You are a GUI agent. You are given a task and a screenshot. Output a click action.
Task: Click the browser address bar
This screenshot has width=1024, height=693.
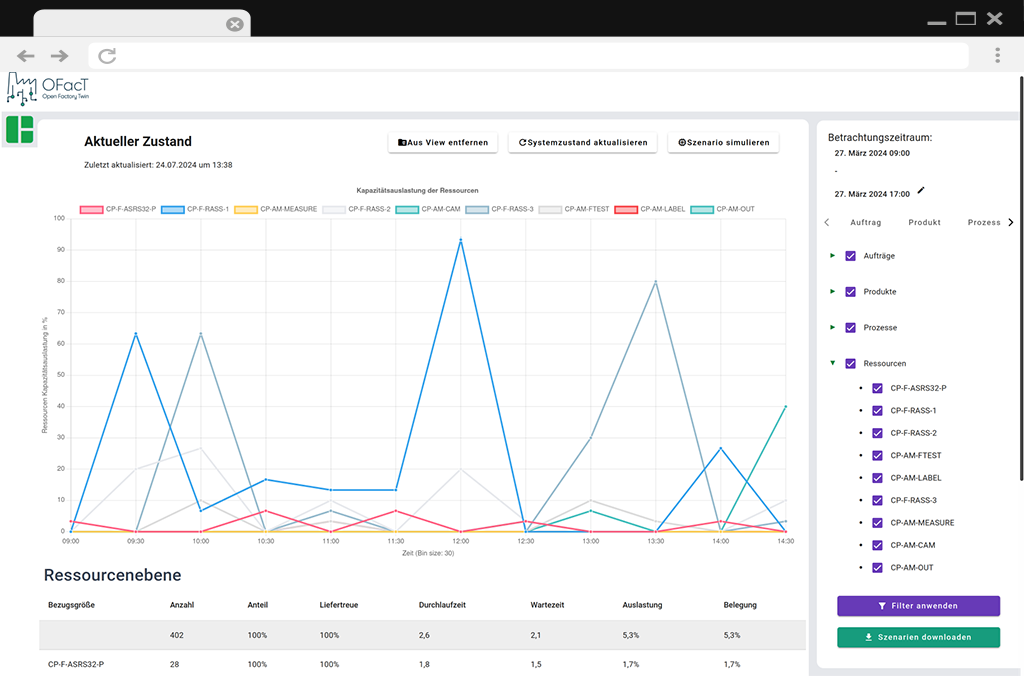pyautogui.click(x=528, y=56)
